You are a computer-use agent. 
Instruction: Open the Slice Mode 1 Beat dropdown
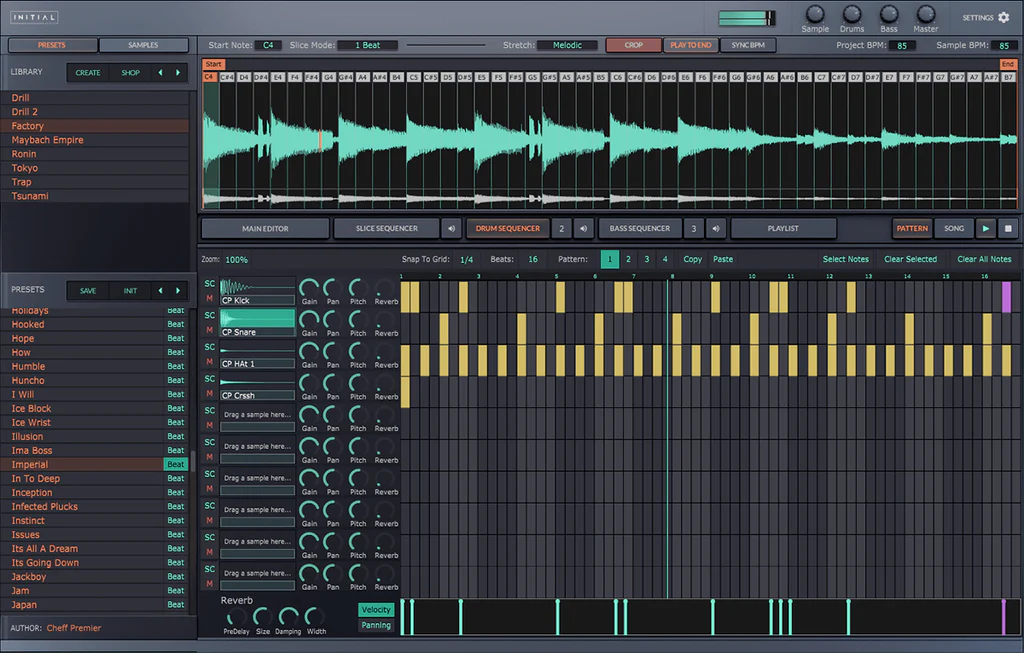368,45
